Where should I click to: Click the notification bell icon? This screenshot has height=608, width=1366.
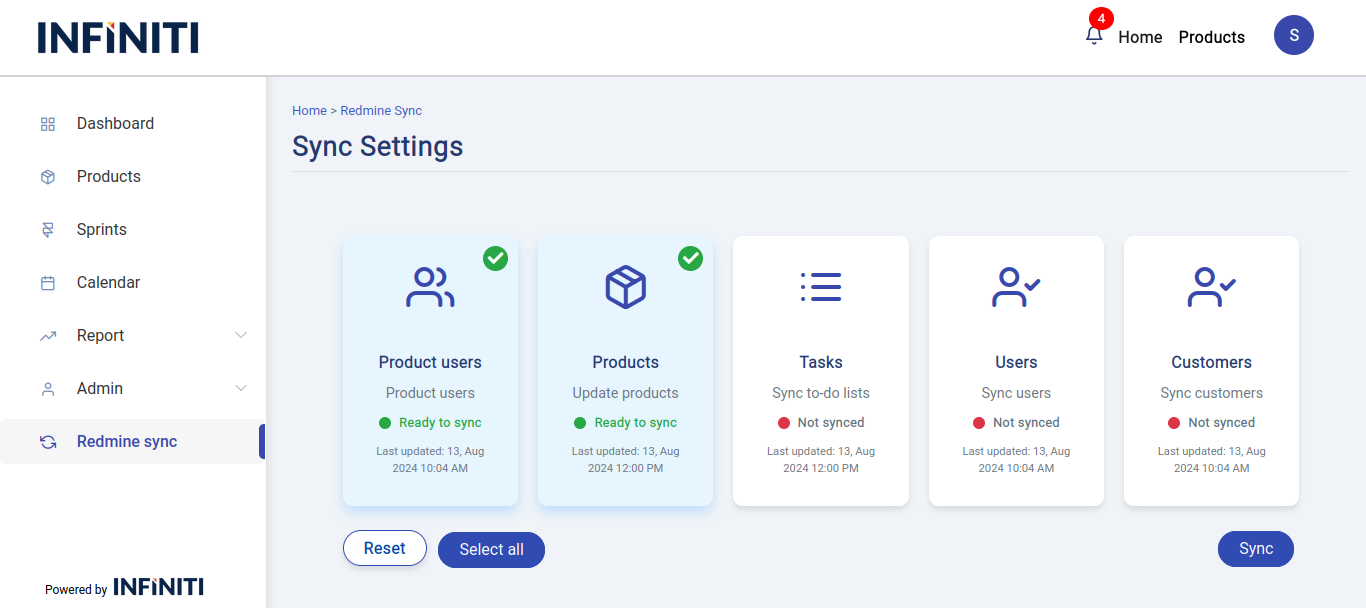coord(1094,36)
